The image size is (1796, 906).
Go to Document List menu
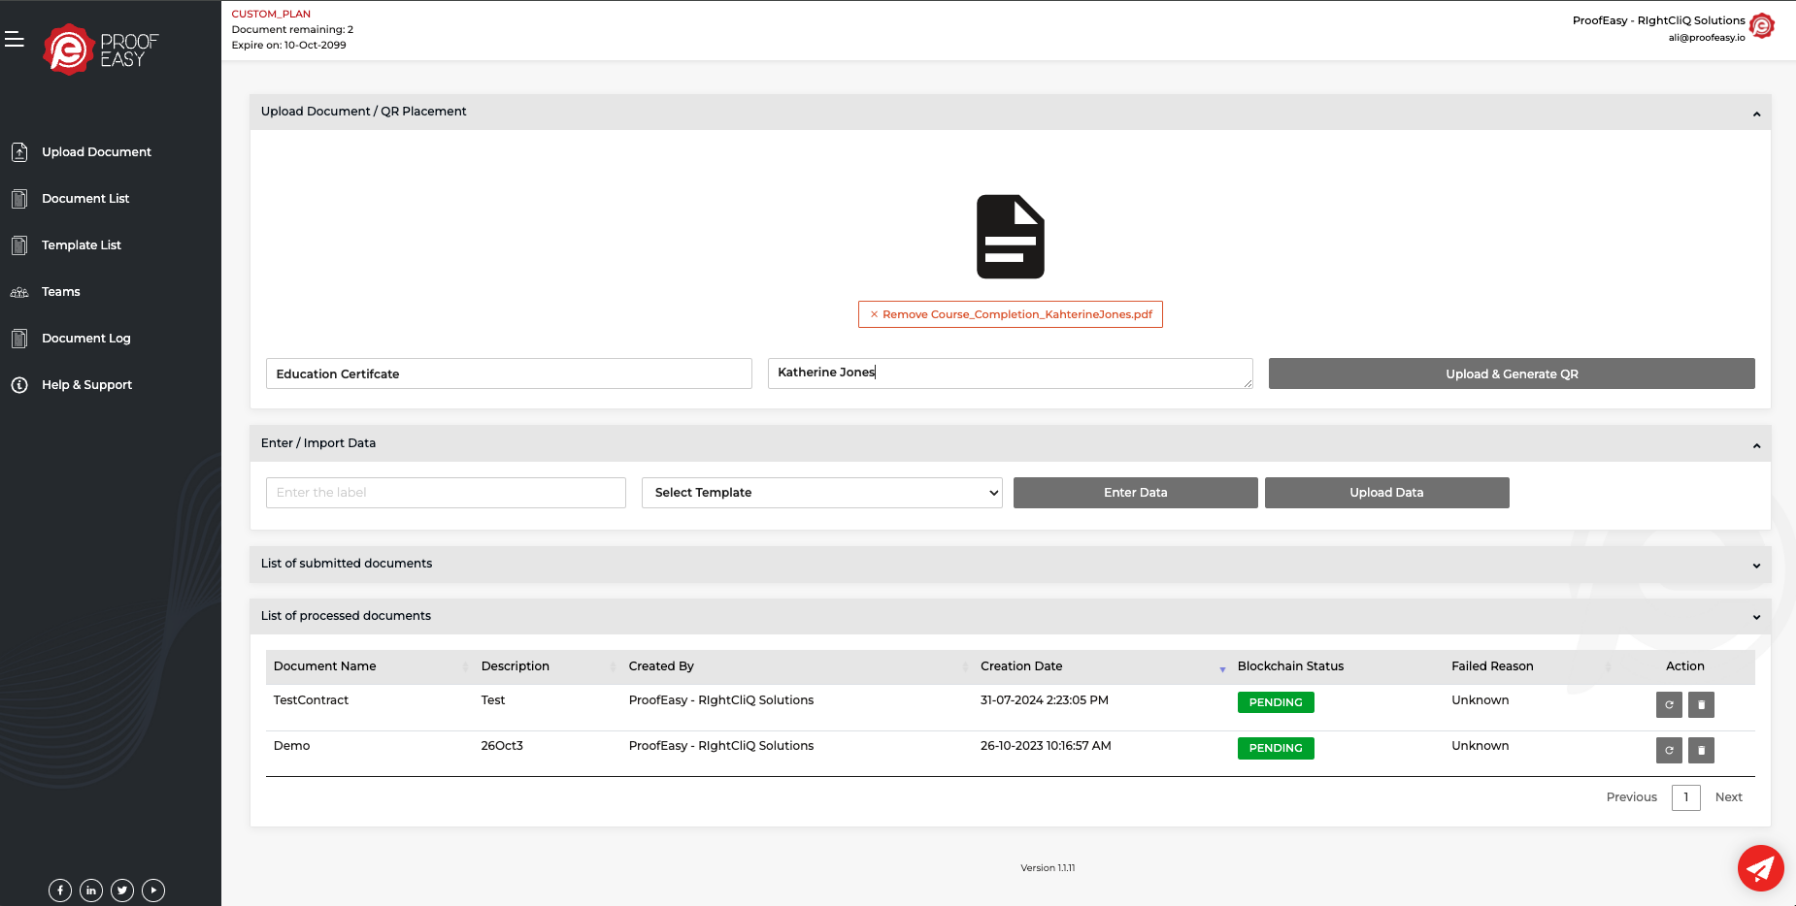[85, 199]
